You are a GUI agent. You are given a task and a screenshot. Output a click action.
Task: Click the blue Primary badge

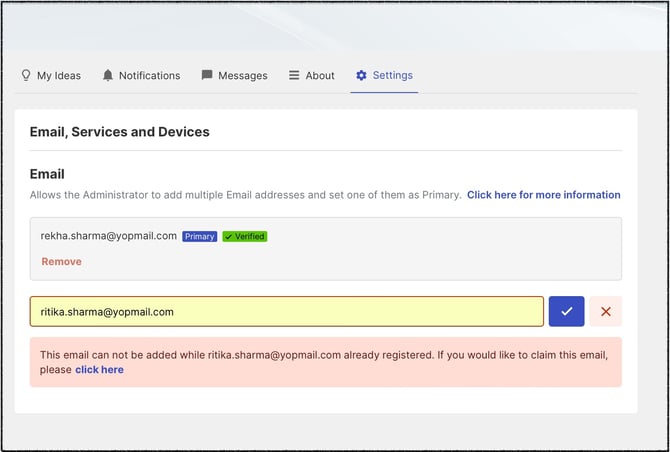200,236
